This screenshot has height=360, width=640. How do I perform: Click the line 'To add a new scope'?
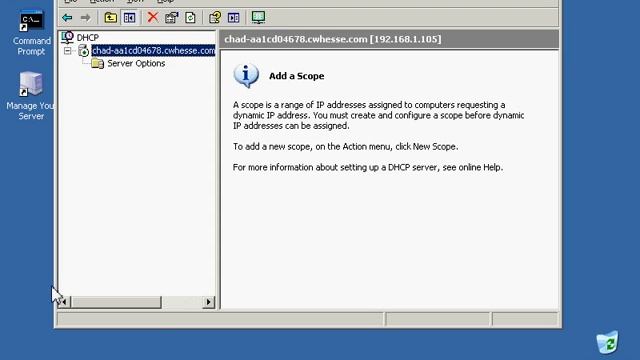345,147
